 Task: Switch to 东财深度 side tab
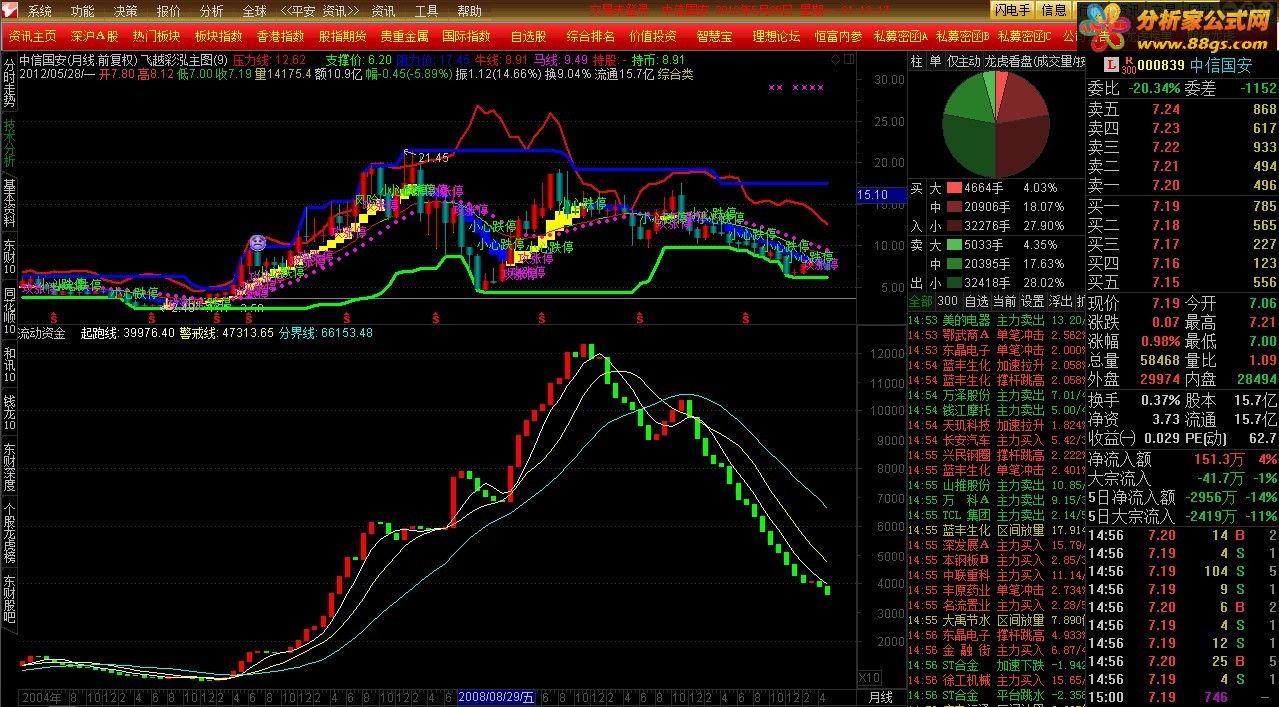tap(9, 467)
